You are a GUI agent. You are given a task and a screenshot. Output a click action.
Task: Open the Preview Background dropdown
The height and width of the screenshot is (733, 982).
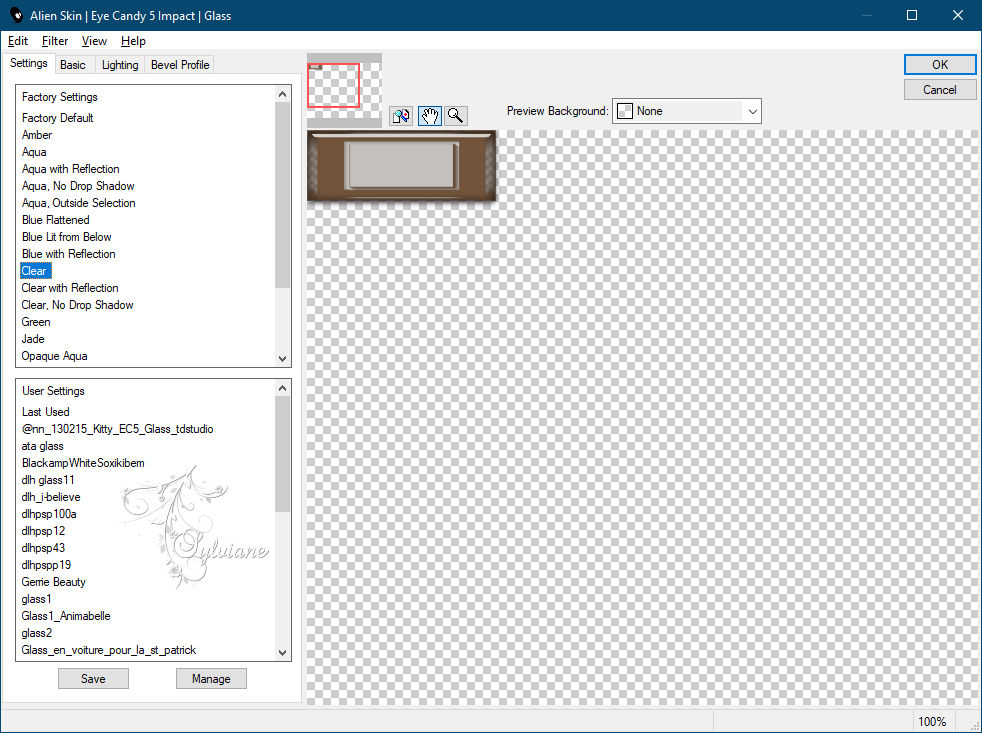(686, 111)
